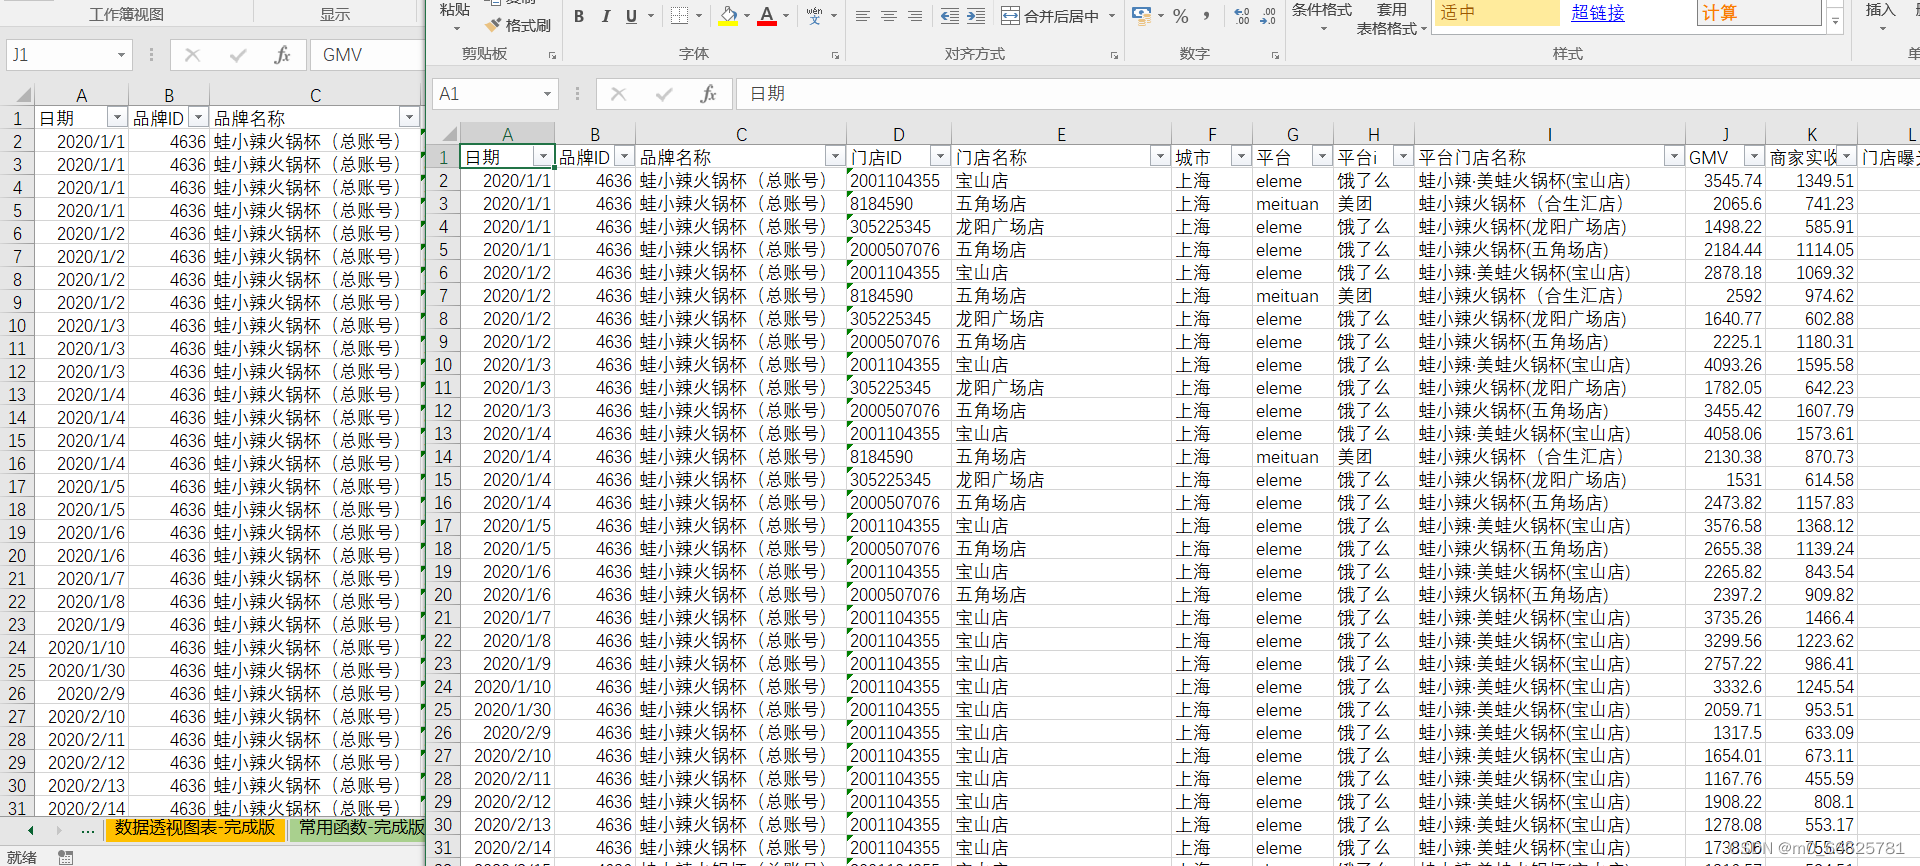Viewport: 1920px width, 866px height.
Task: Increase the cell indent
Action: [976, 16]
